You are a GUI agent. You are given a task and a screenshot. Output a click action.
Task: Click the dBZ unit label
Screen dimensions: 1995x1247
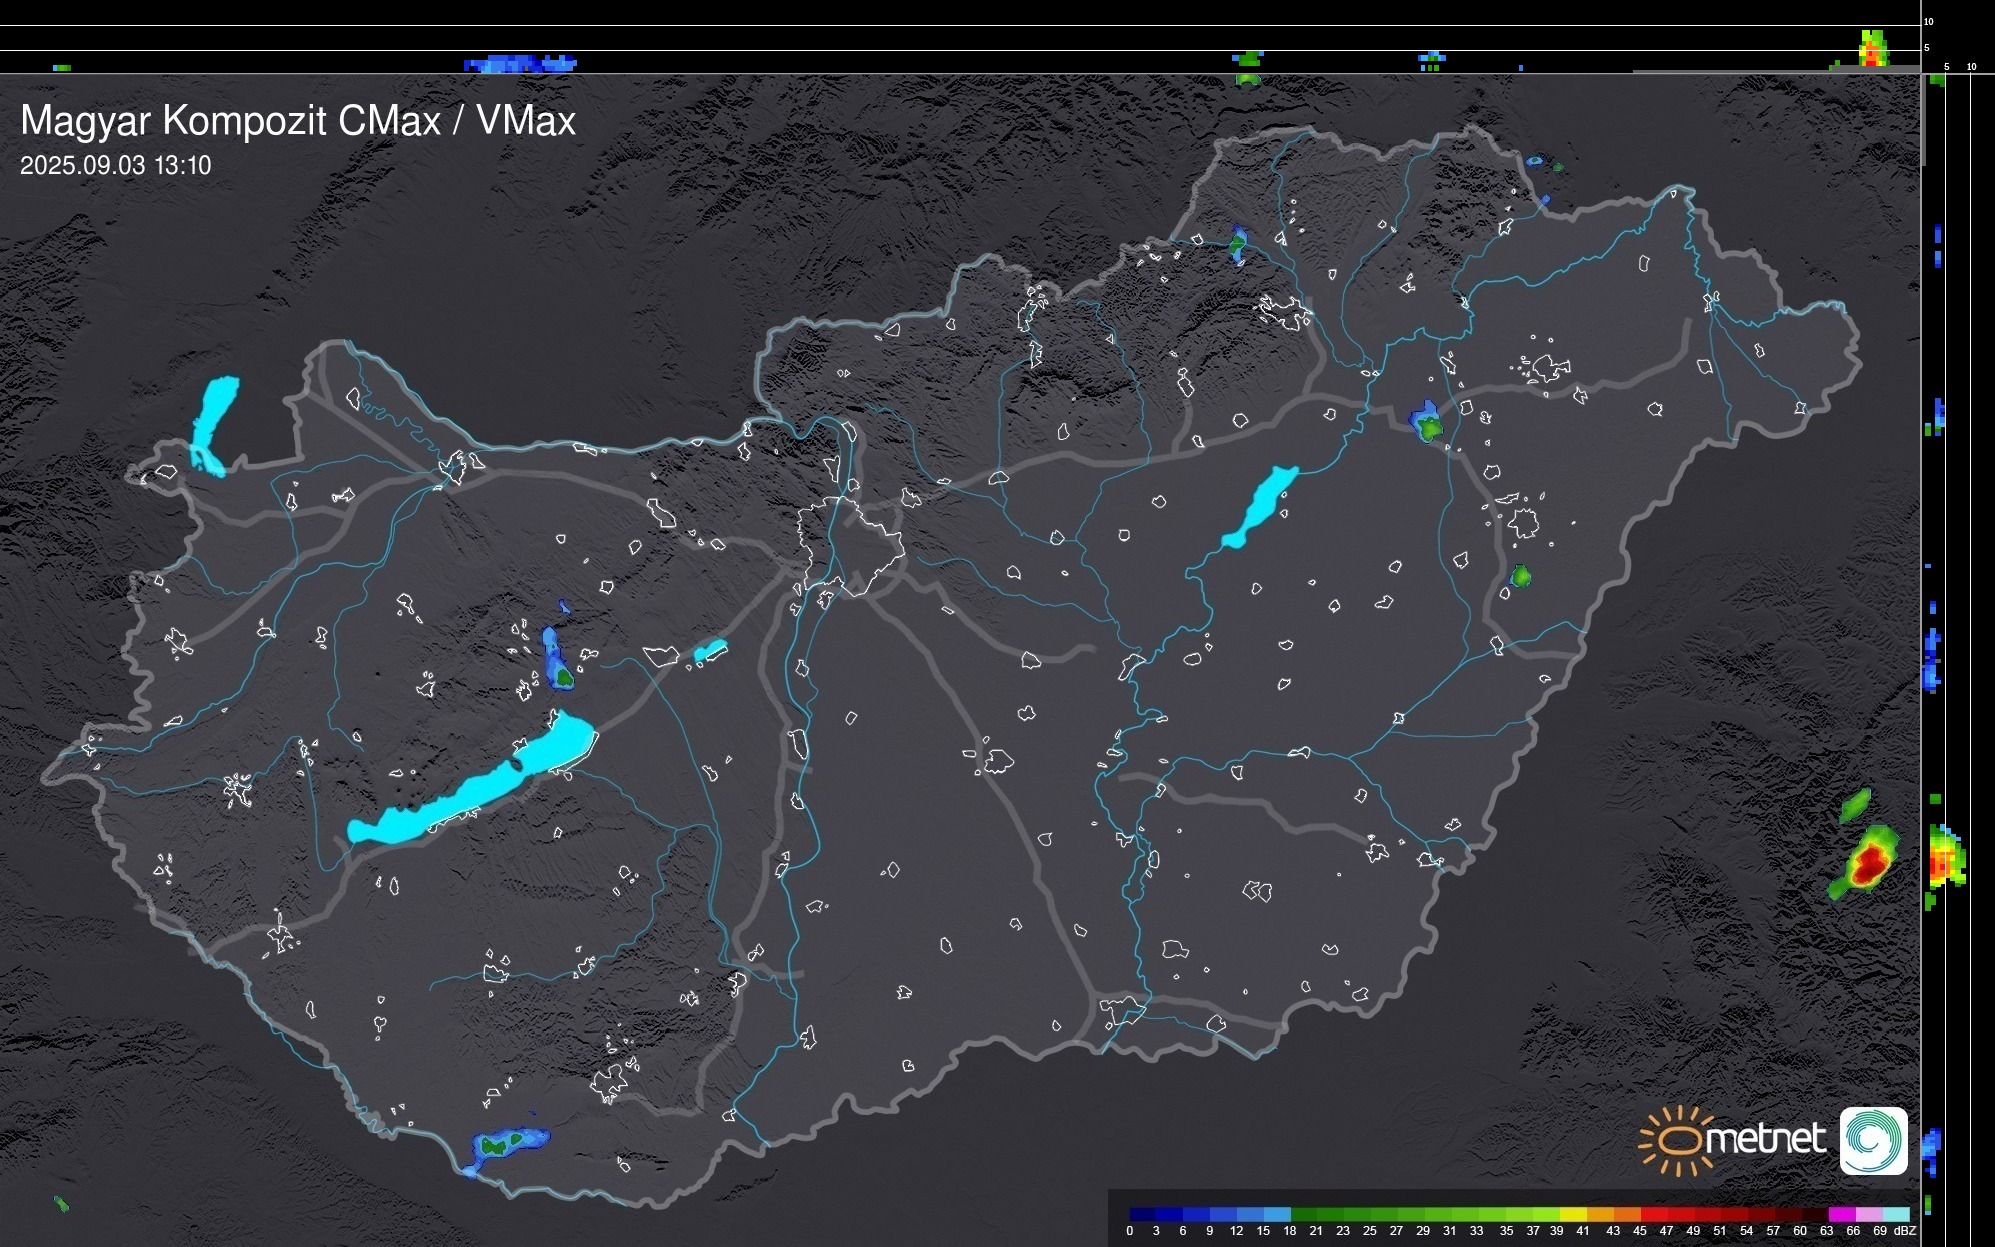(1906, 1231)
